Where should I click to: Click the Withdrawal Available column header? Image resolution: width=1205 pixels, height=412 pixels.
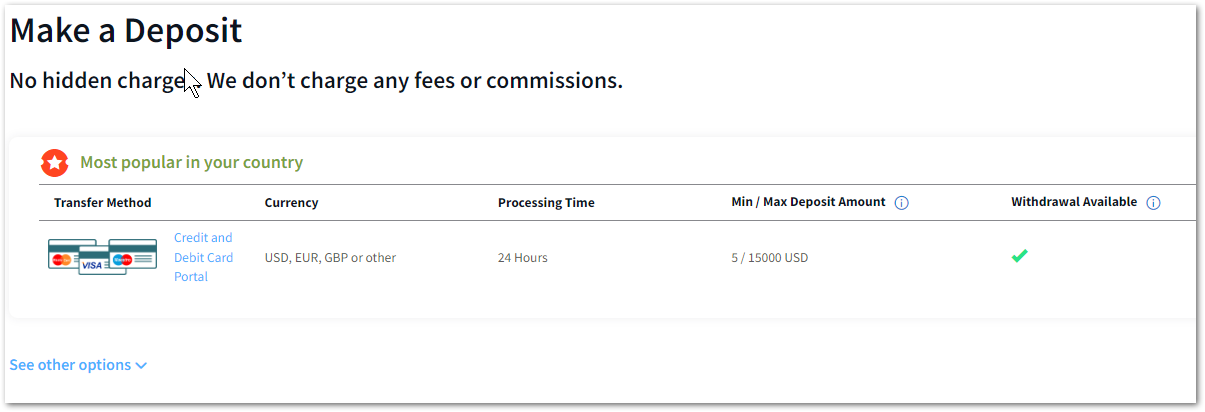(x=1074, y=202)
